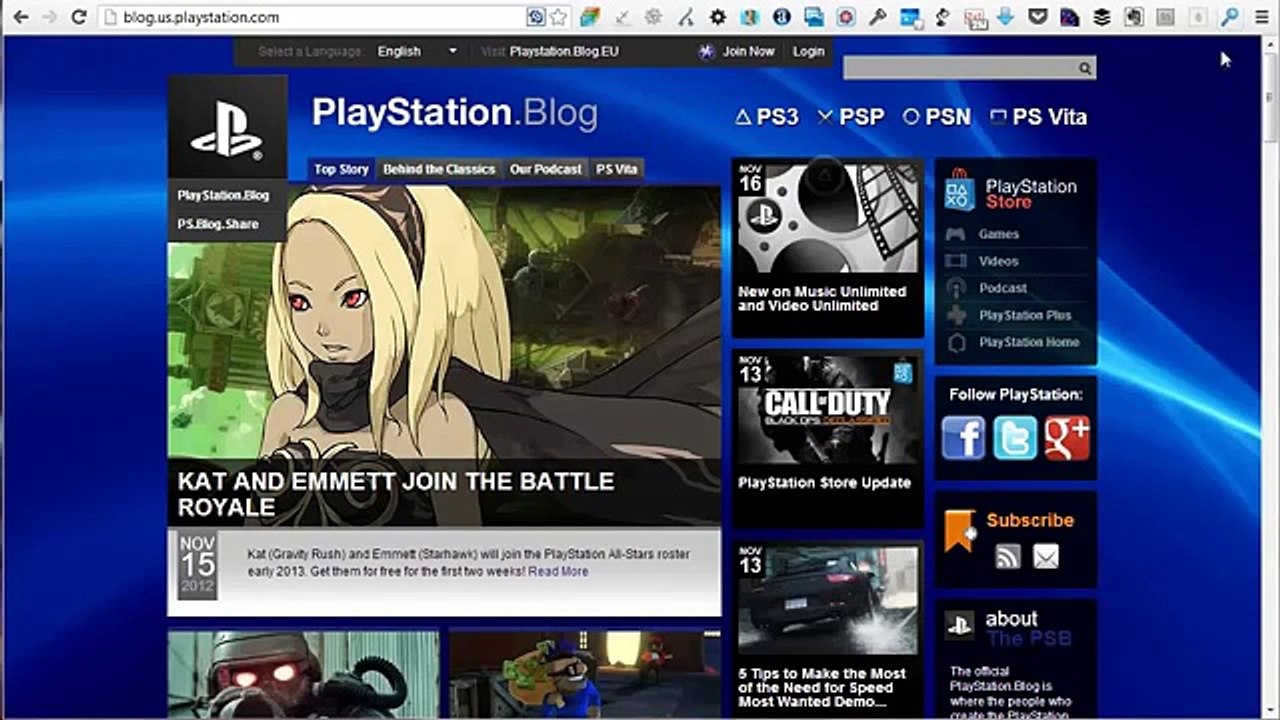Open PlayStation's Facebook page icon

click(x=964, y=438)
